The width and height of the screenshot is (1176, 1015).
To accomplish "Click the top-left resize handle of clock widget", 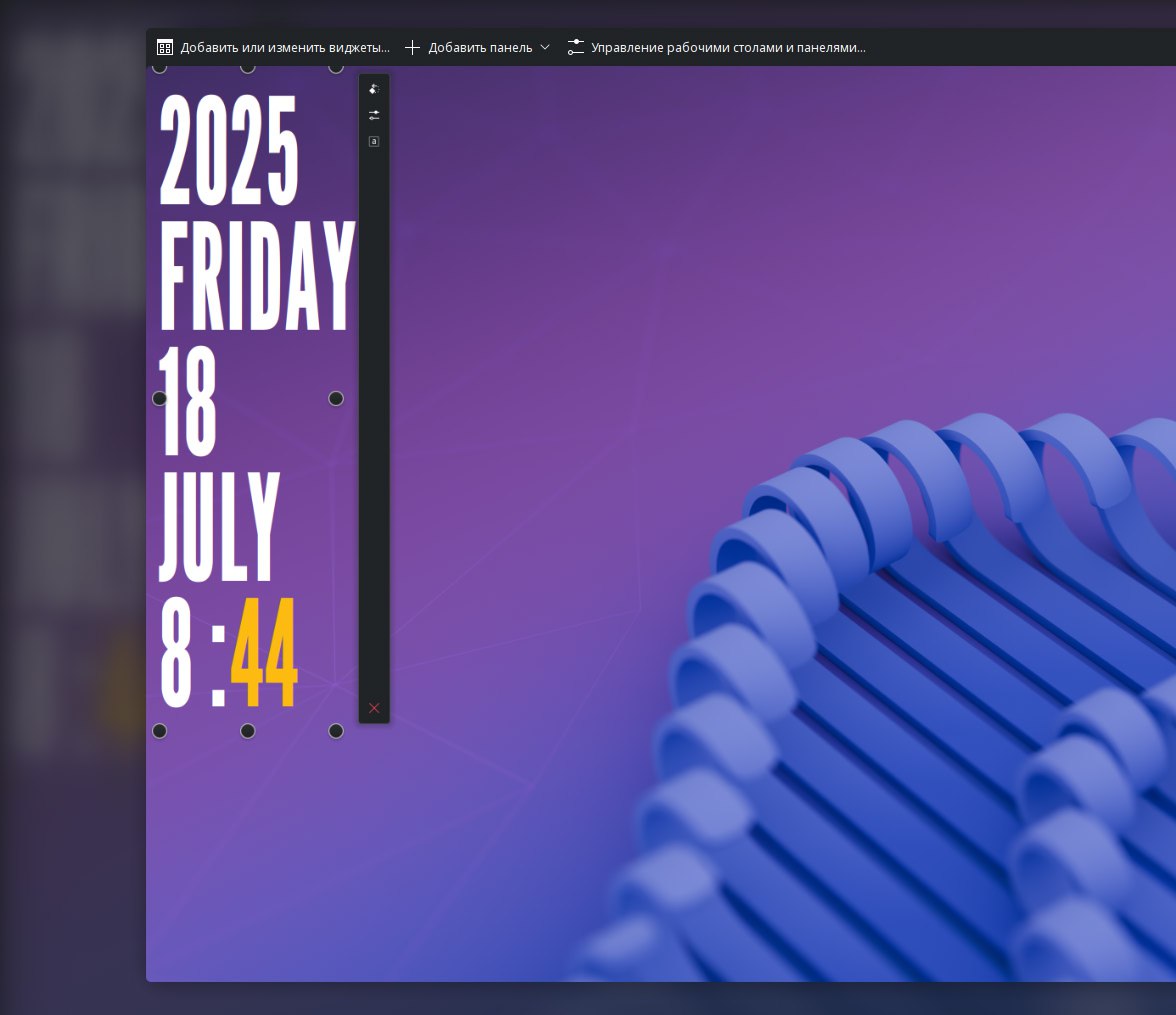I will click(x=160, y=67).
